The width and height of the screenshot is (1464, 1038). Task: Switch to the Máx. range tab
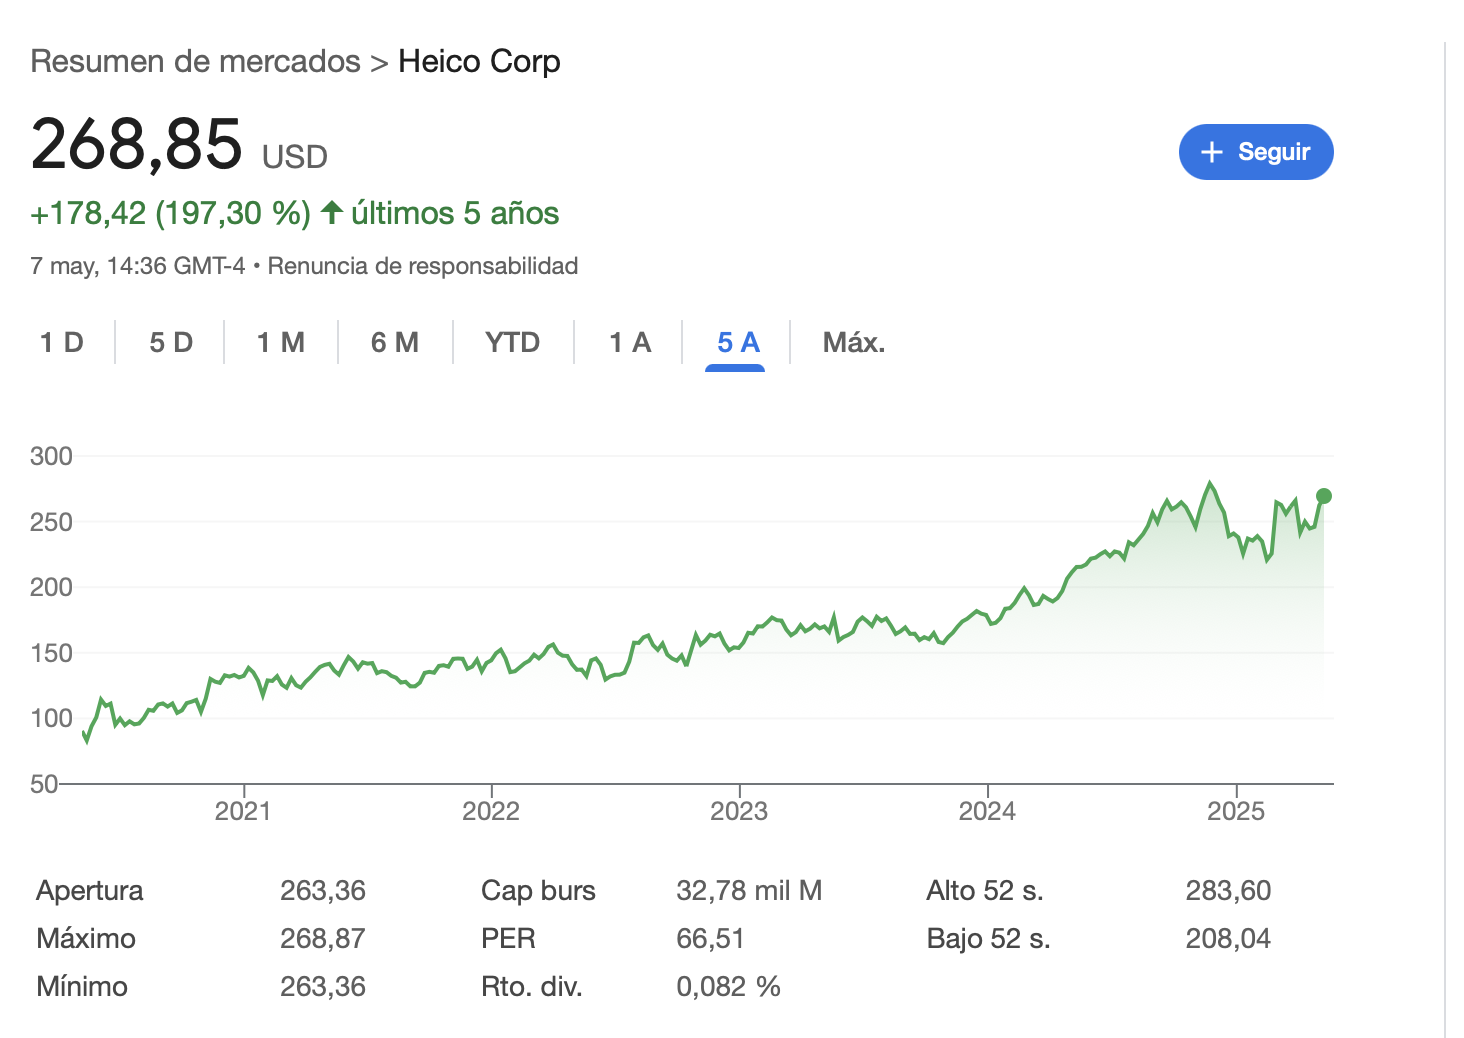click(x=853, y=343)
